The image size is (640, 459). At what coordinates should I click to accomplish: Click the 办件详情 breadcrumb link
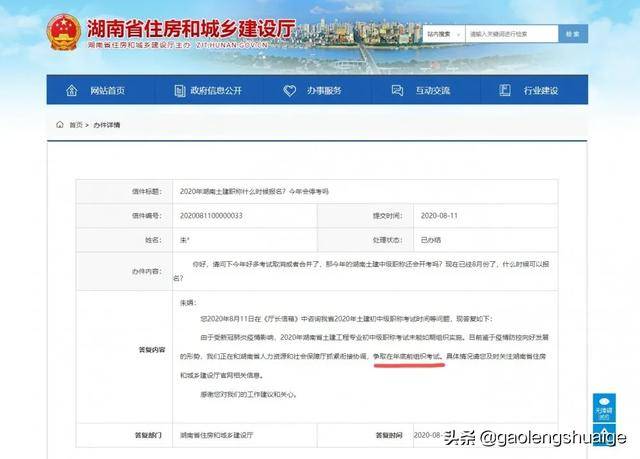(107, 125)
